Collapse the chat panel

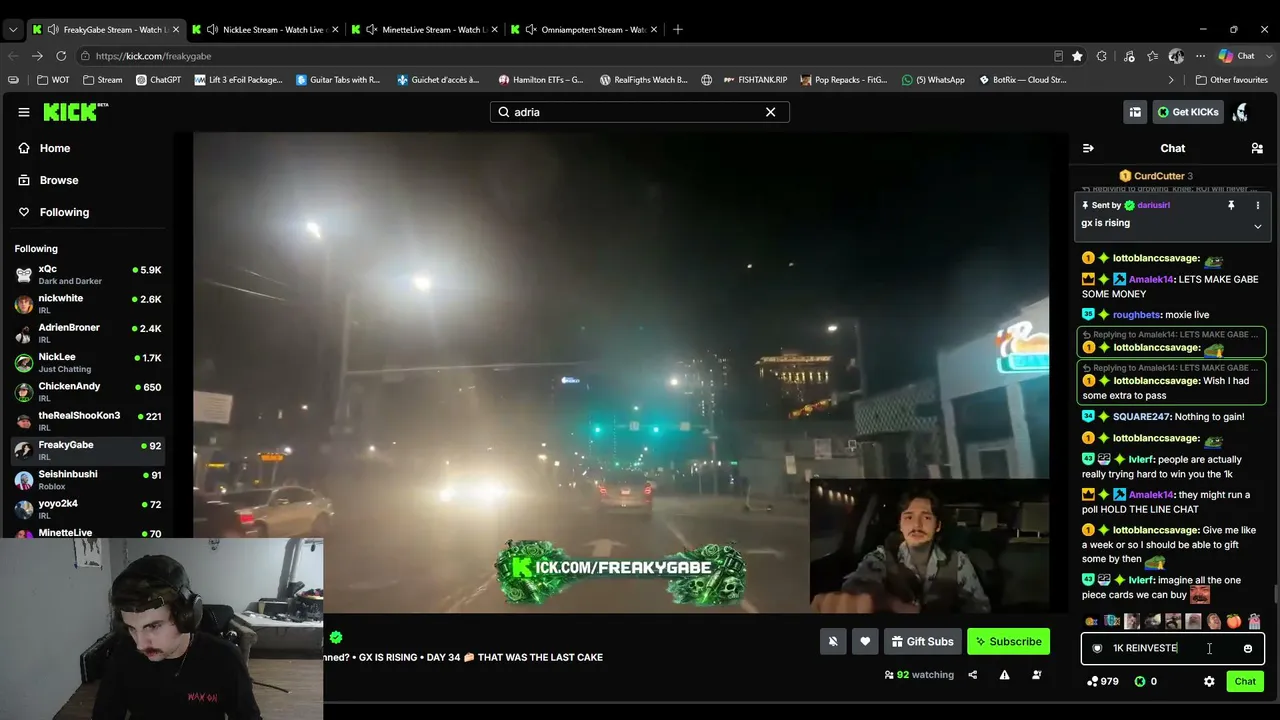pyautogui.click(x=1088, y=148)
